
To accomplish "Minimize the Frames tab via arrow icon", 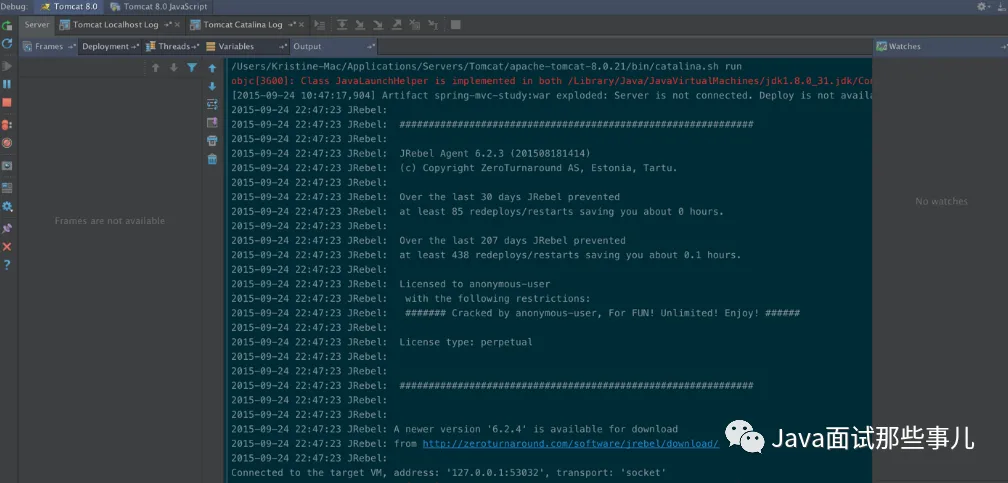I will click(x=72, y=46).
